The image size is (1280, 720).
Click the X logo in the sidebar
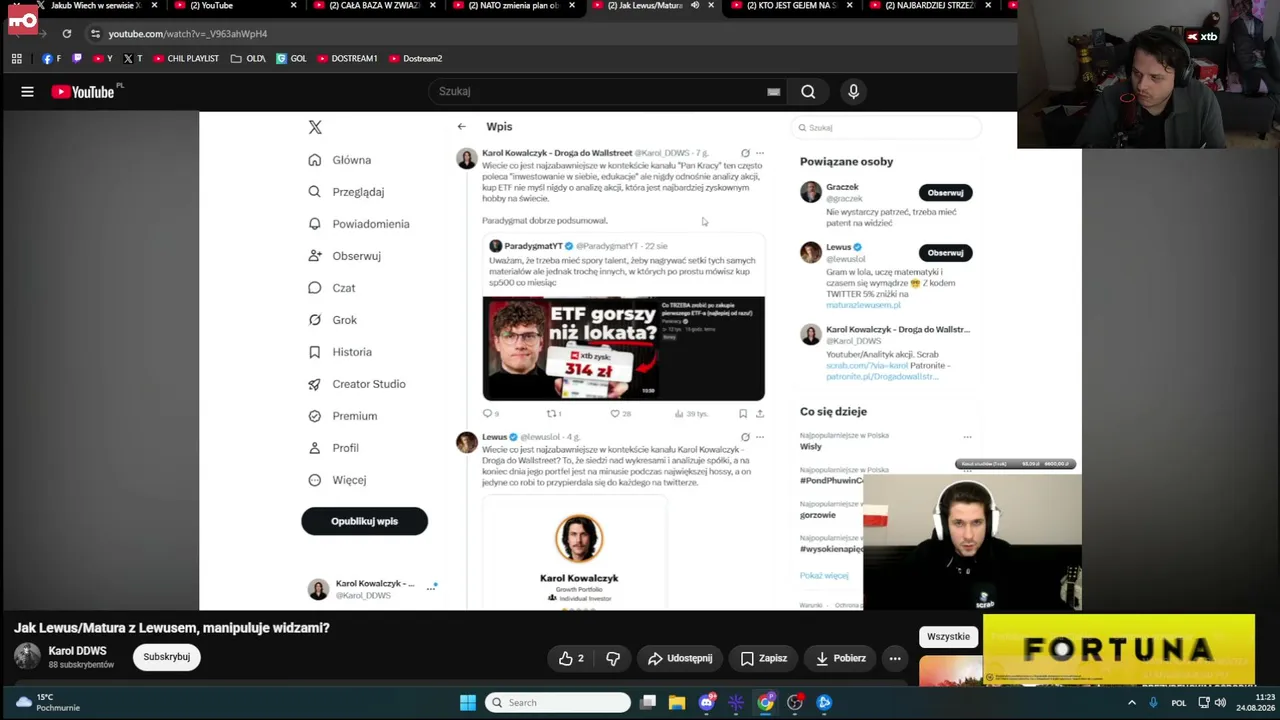[x=315, y=127]
